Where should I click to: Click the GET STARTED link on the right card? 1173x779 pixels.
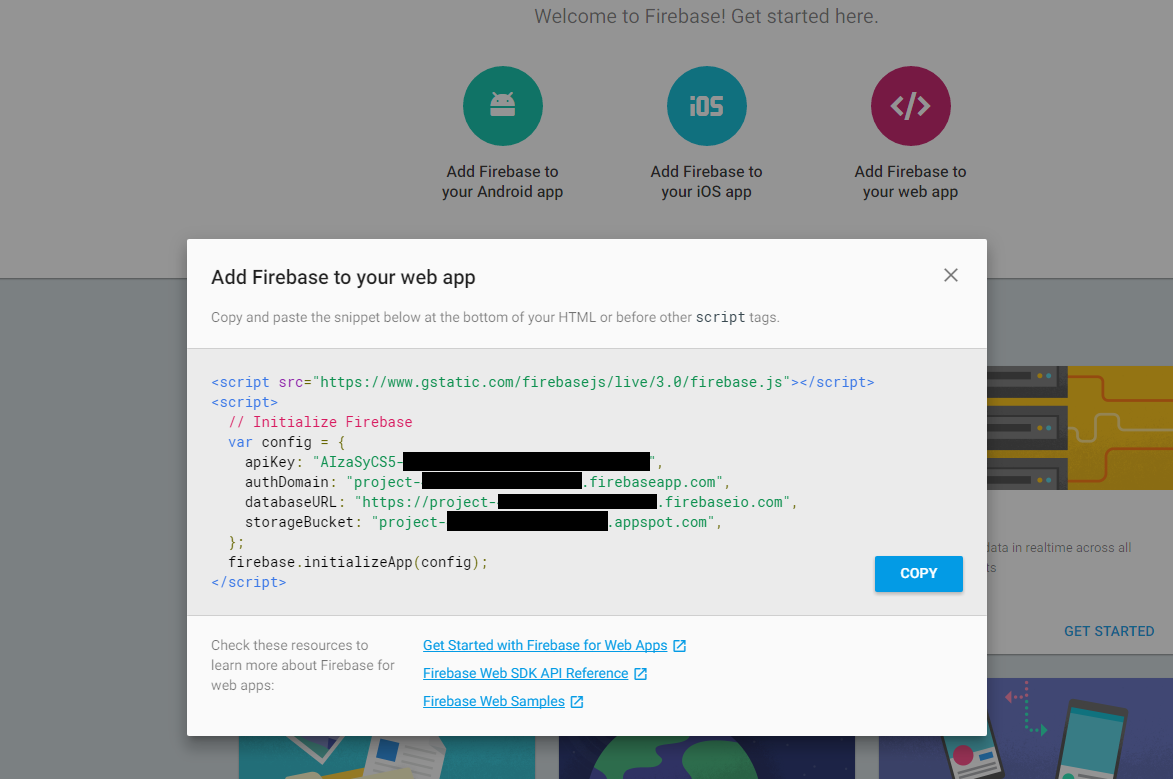[x=1108, y=631]
